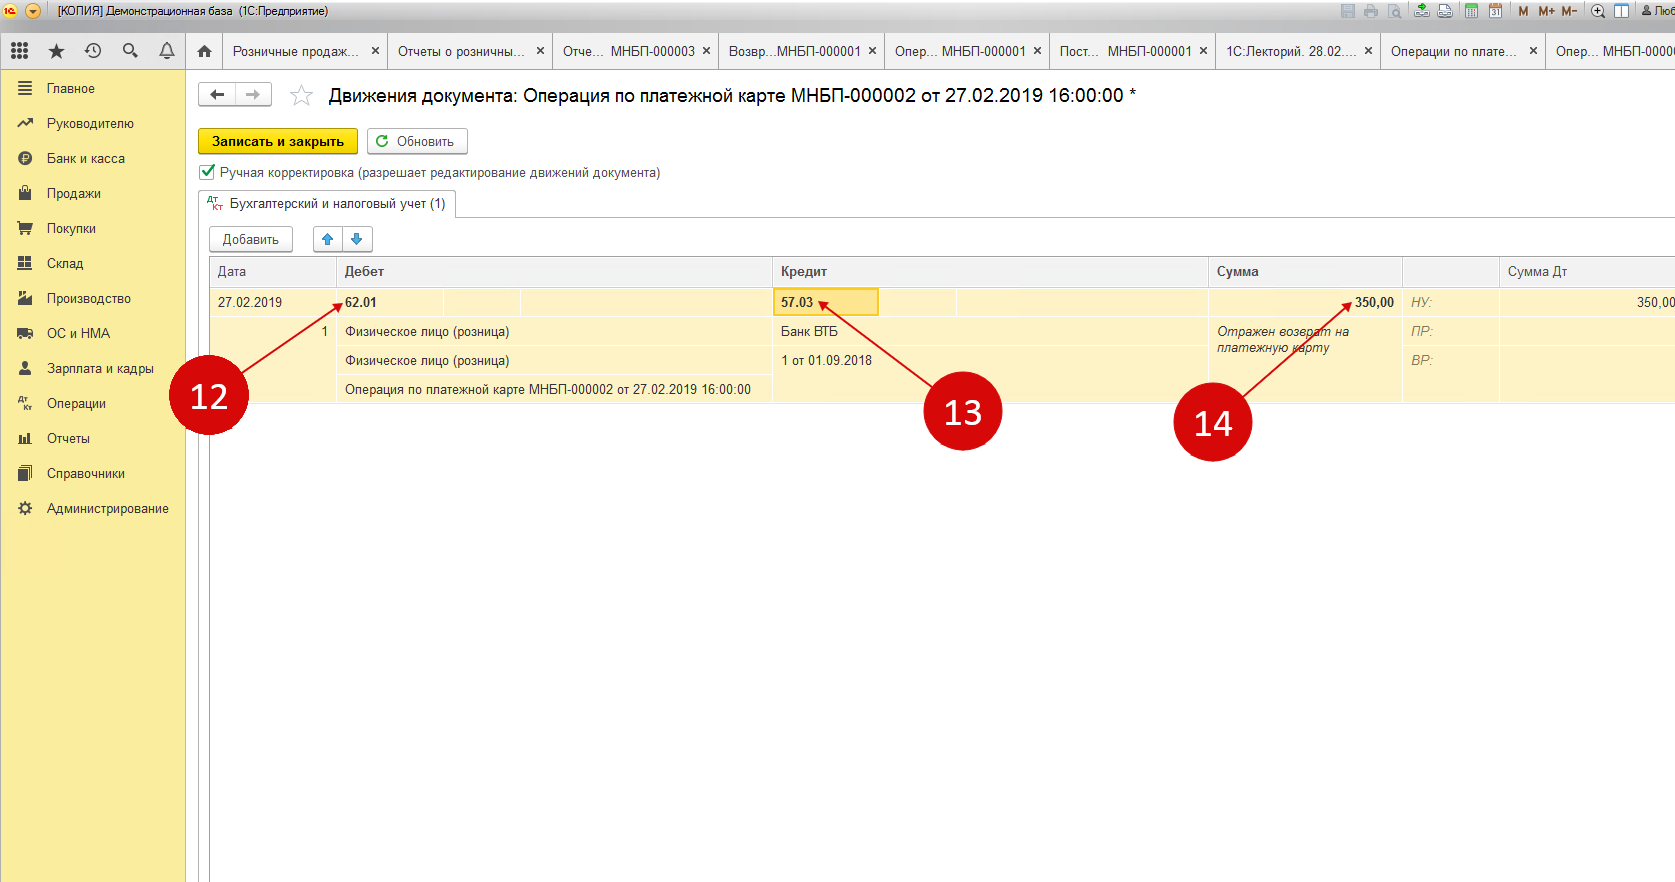1675x882 pixels.
Task: Add document to favorites star
Action: [301, 96]
